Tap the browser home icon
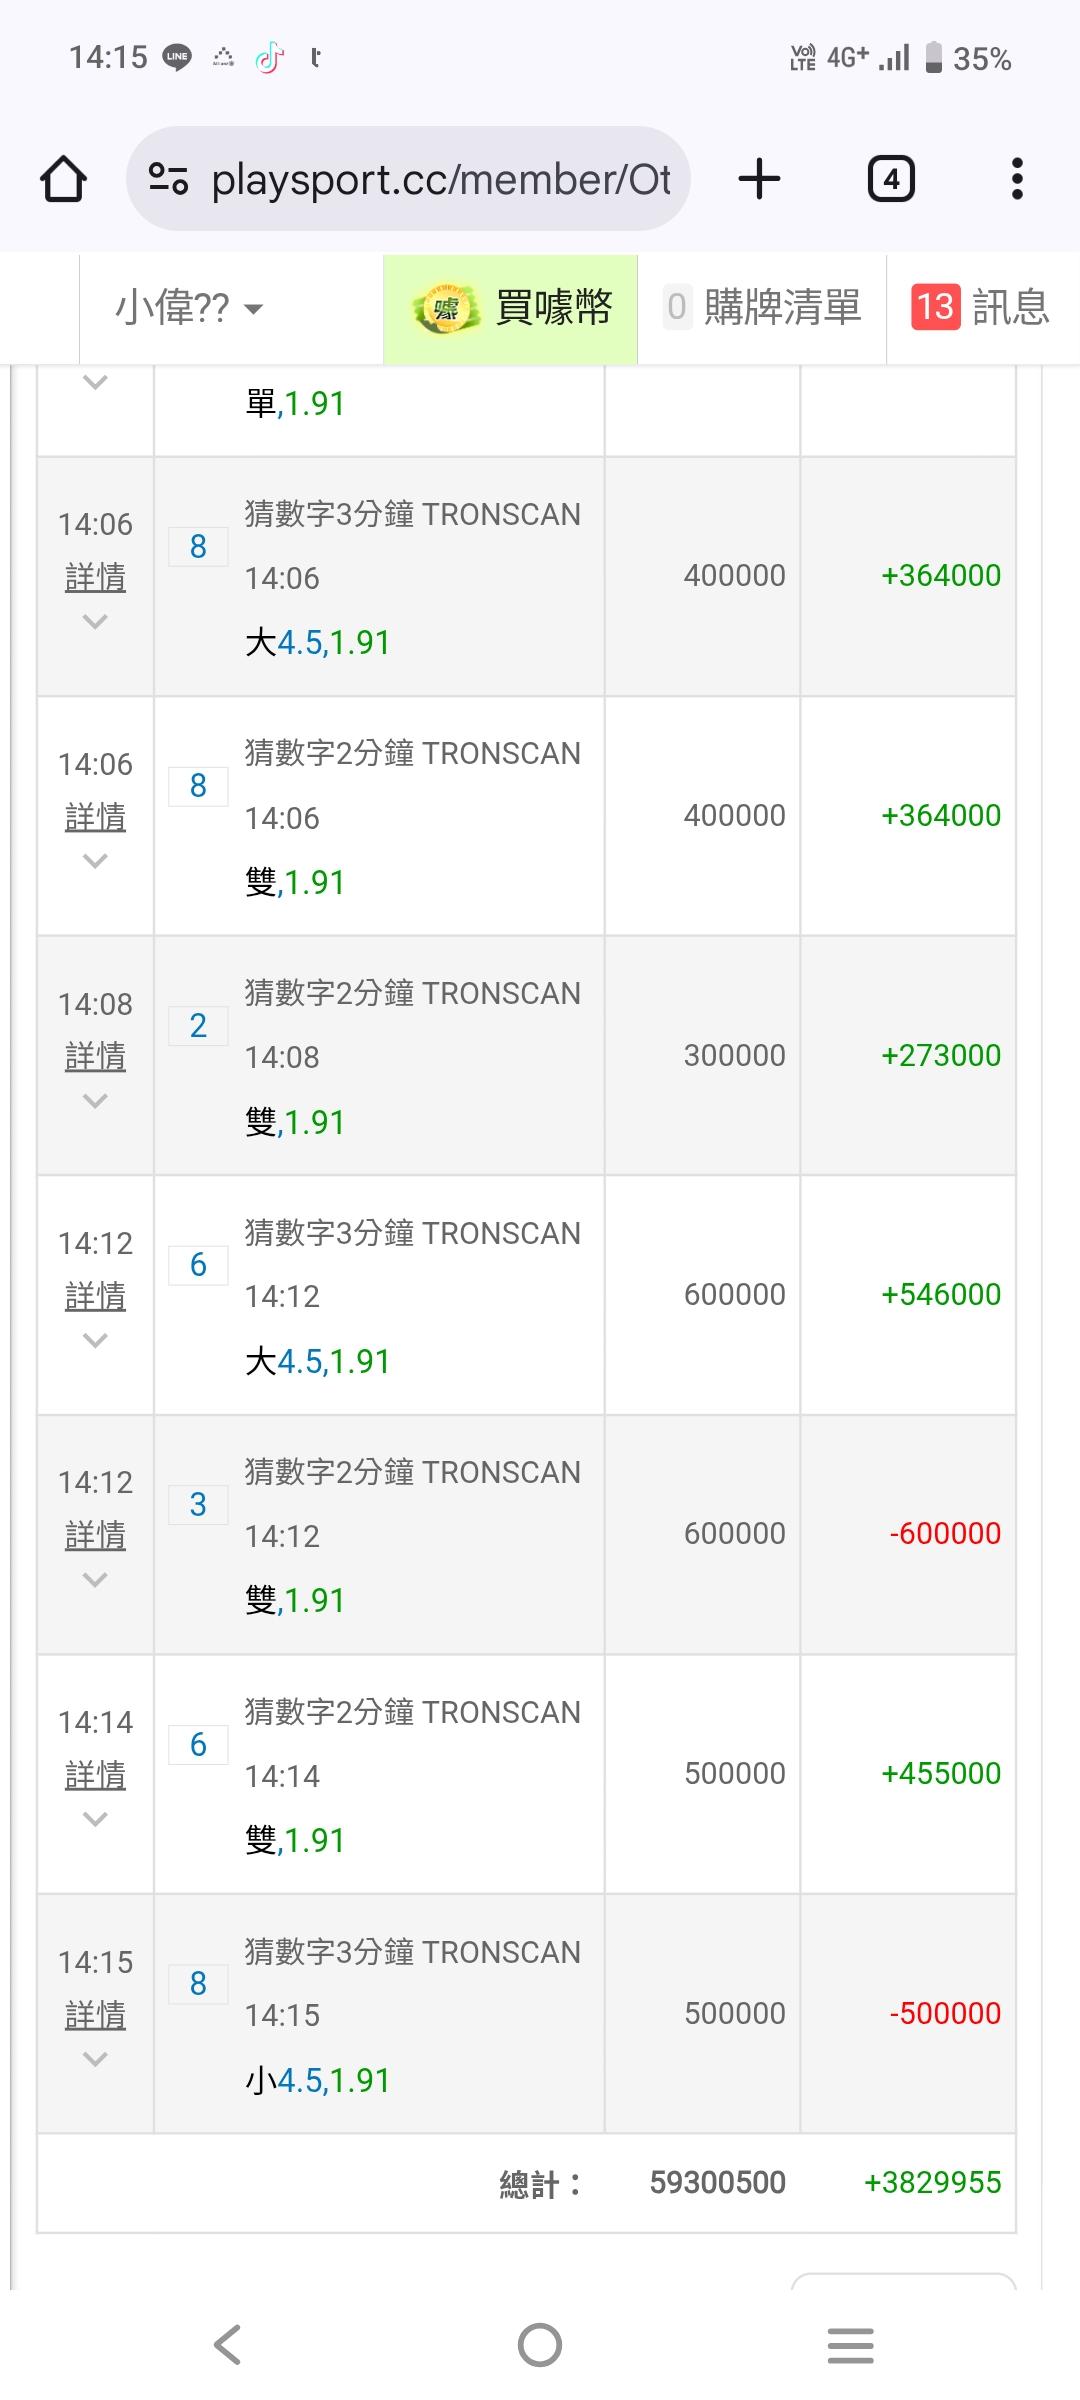 click(x=63, y=180)
